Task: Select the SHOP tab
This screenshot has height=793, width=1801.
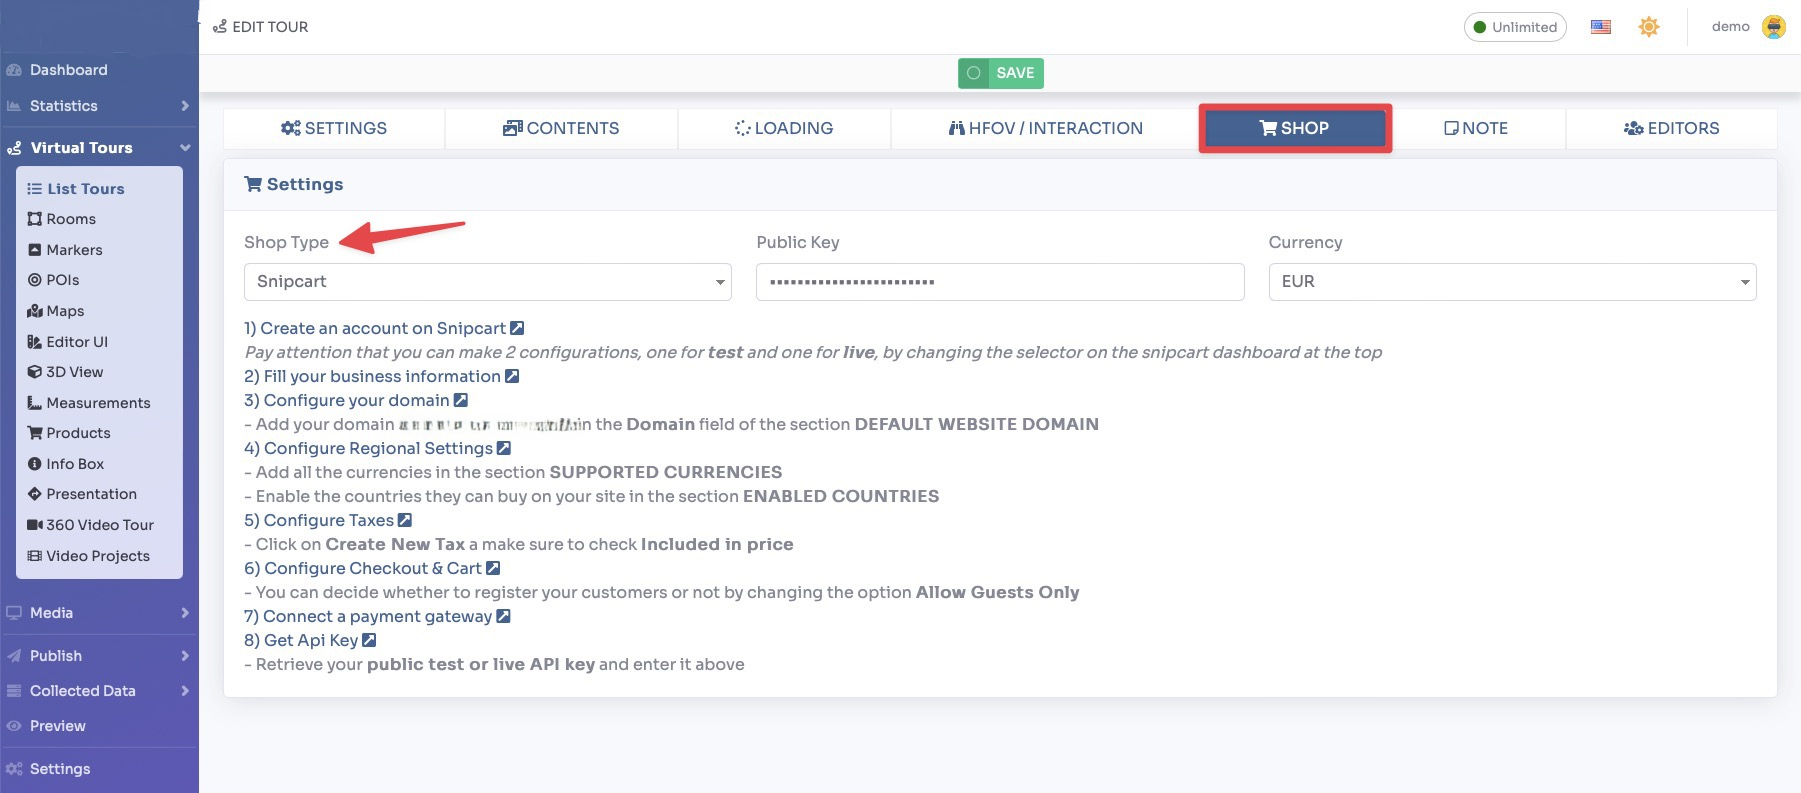Action: click(x=1295, y=128)
